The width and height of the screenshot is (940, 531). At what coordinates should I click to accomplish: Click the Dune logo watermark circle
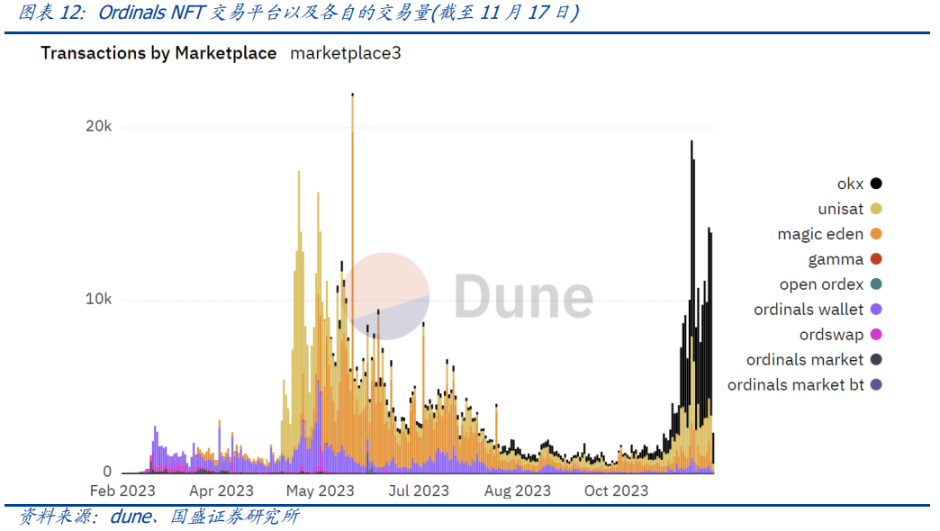click(386, 296)
